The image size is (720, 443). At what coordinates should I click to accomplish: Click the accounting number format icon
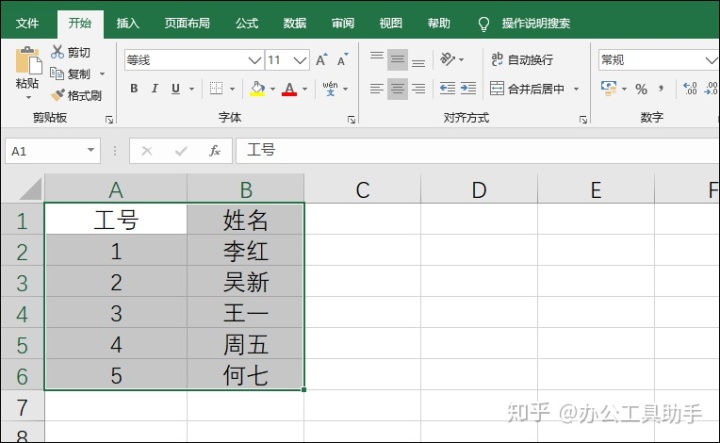point(609,88)
